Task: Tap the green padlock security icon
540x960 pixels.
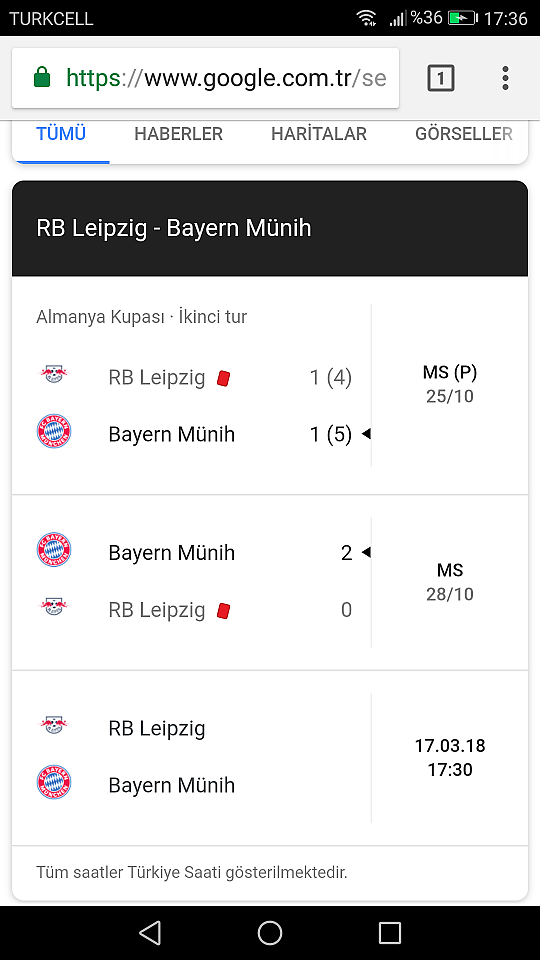Action: (42, 78)
